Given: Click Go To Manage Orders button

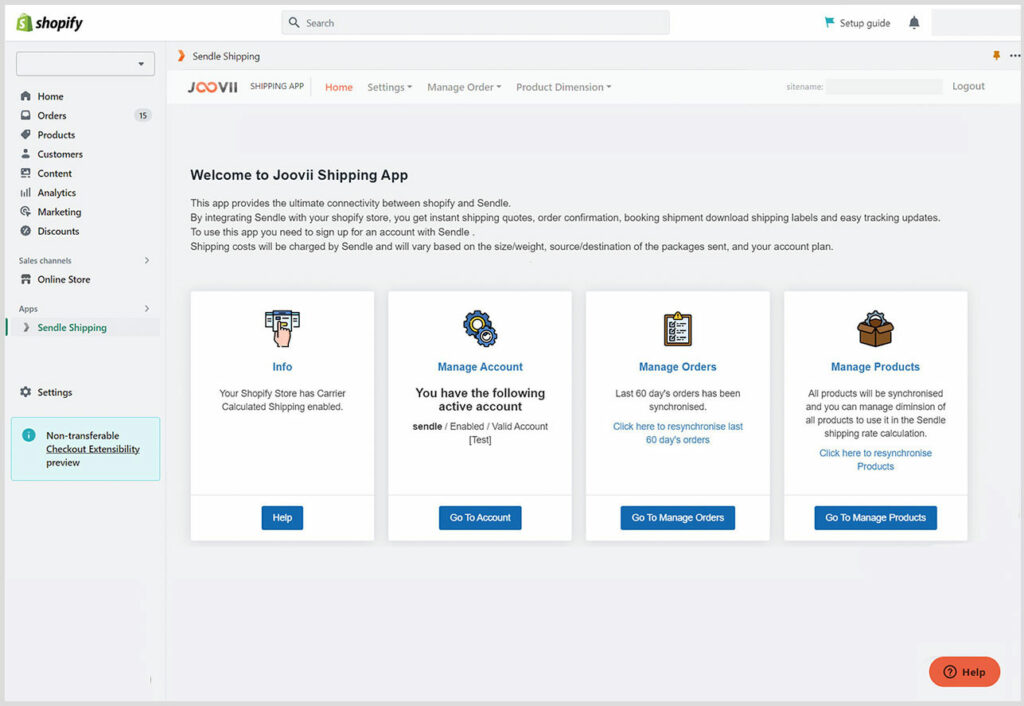Looking at the screenshot, I should pos(677,517).
